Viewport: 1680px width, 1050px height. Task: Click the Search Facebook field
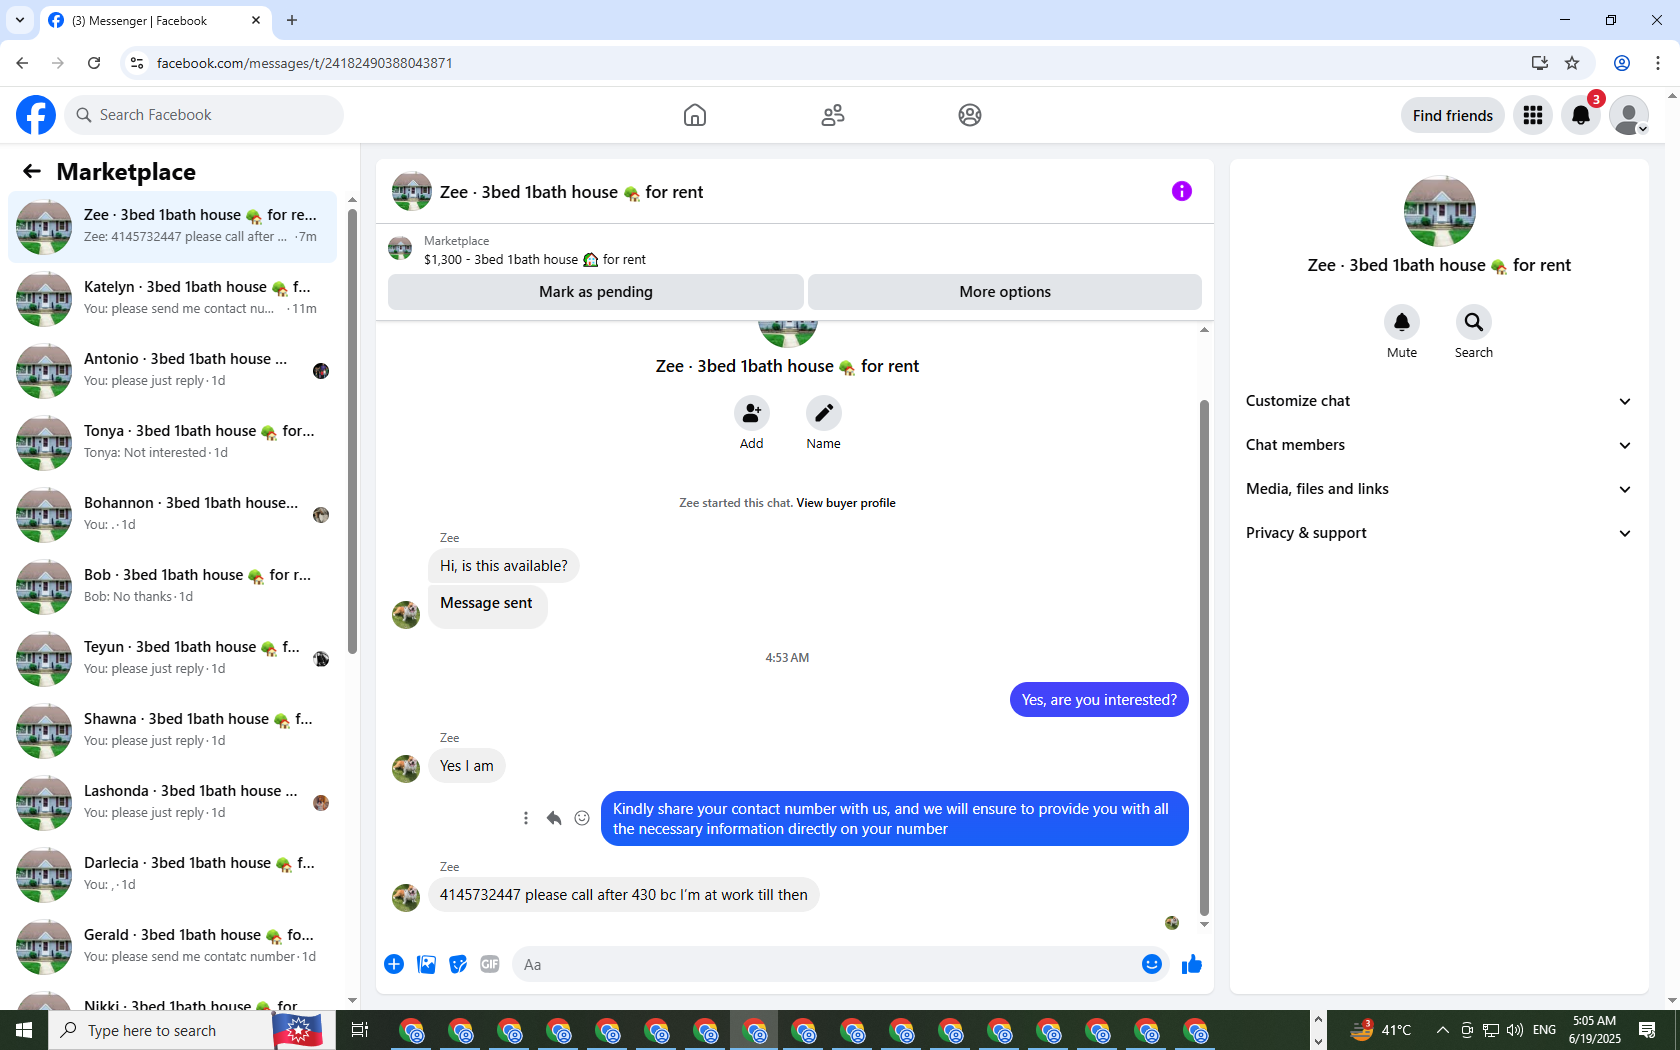pos(204,115)
